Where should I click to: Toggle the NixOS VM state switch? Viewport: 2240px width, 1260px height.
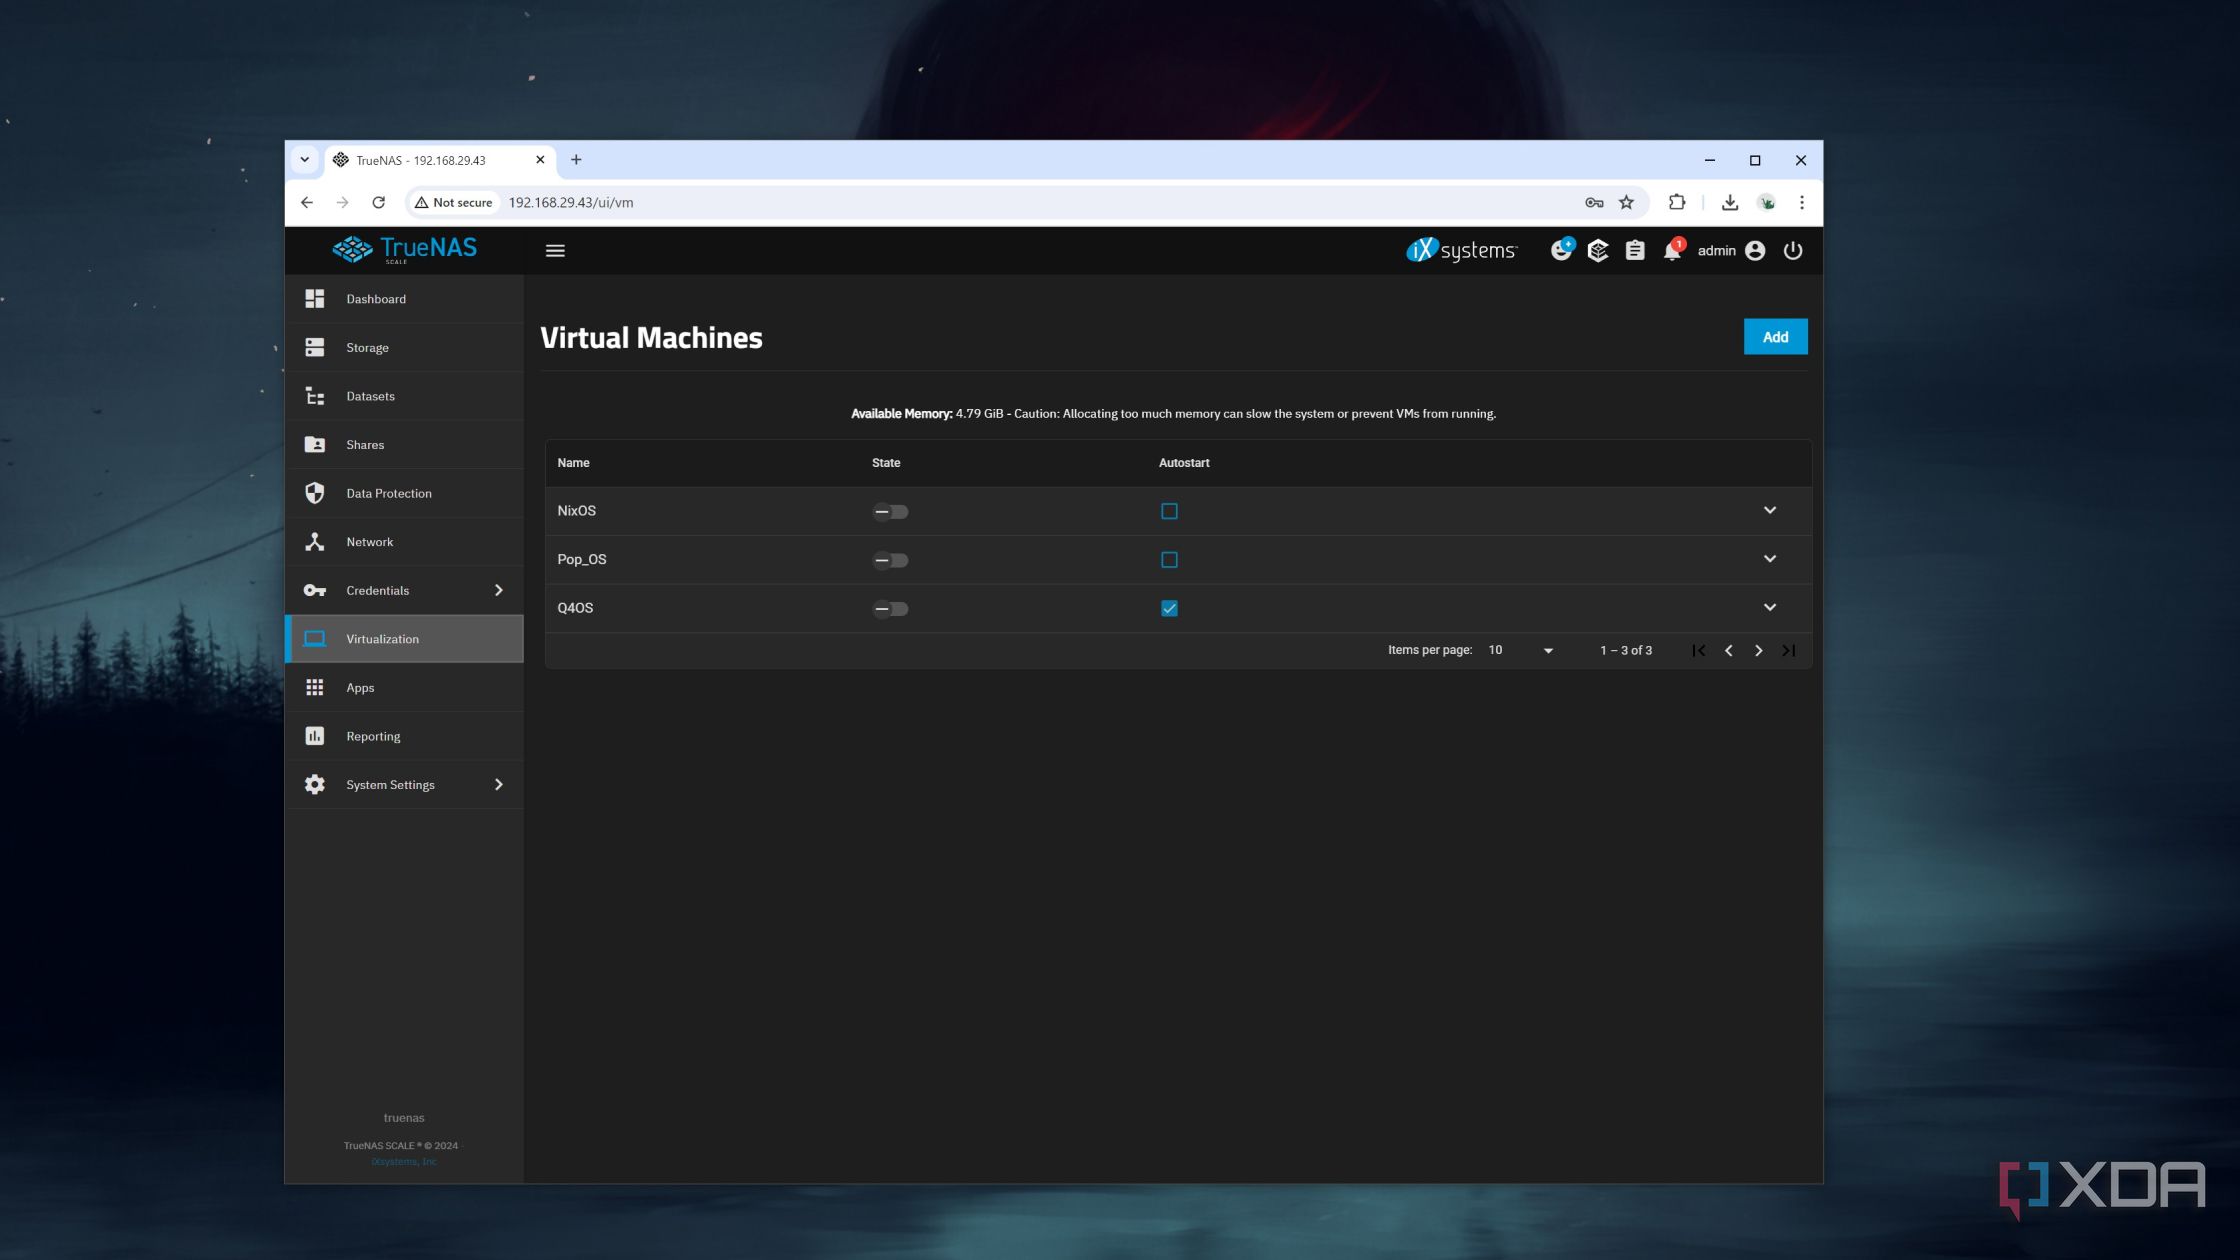tap(890, 512)
